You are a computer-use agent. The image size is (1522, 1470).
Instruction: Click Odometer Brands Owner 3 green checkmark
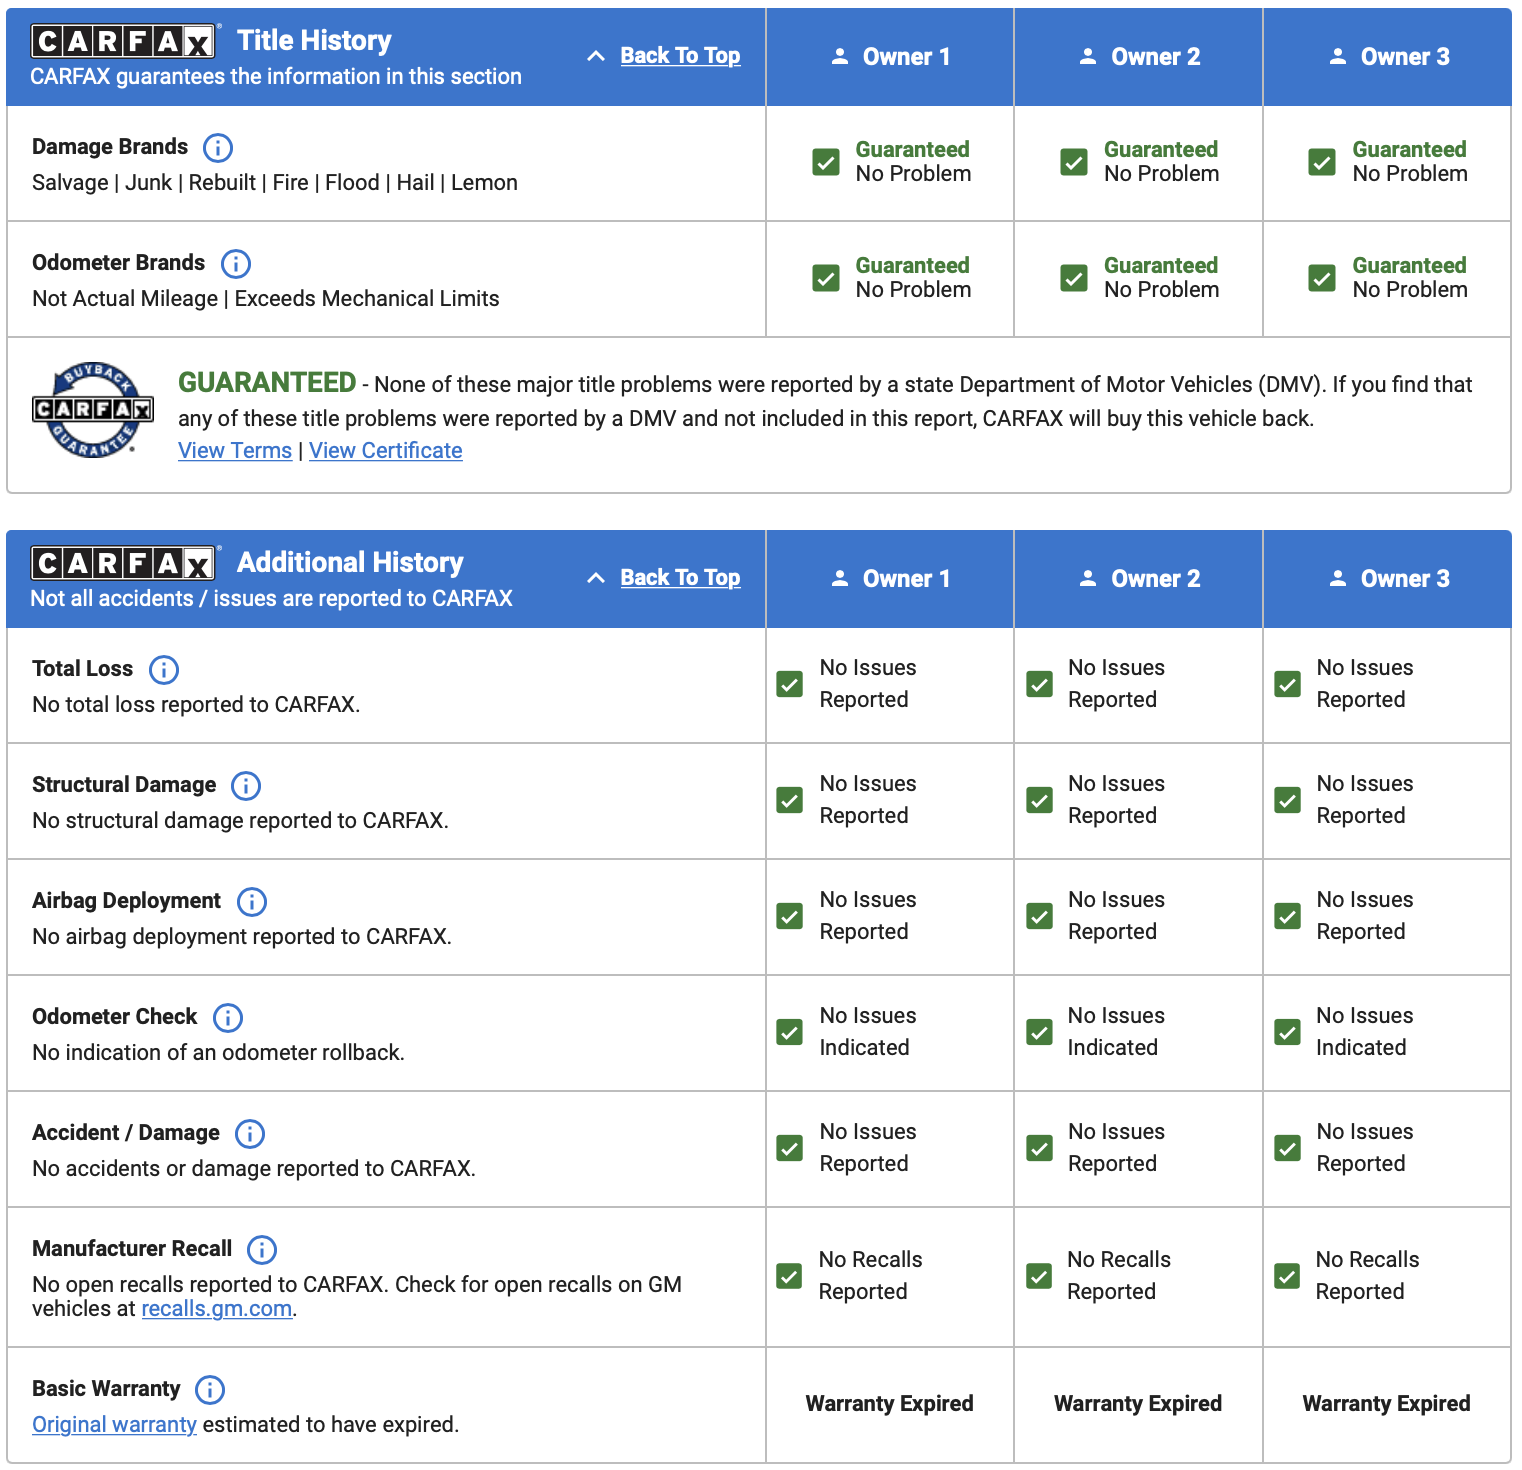click(1322, 278)
